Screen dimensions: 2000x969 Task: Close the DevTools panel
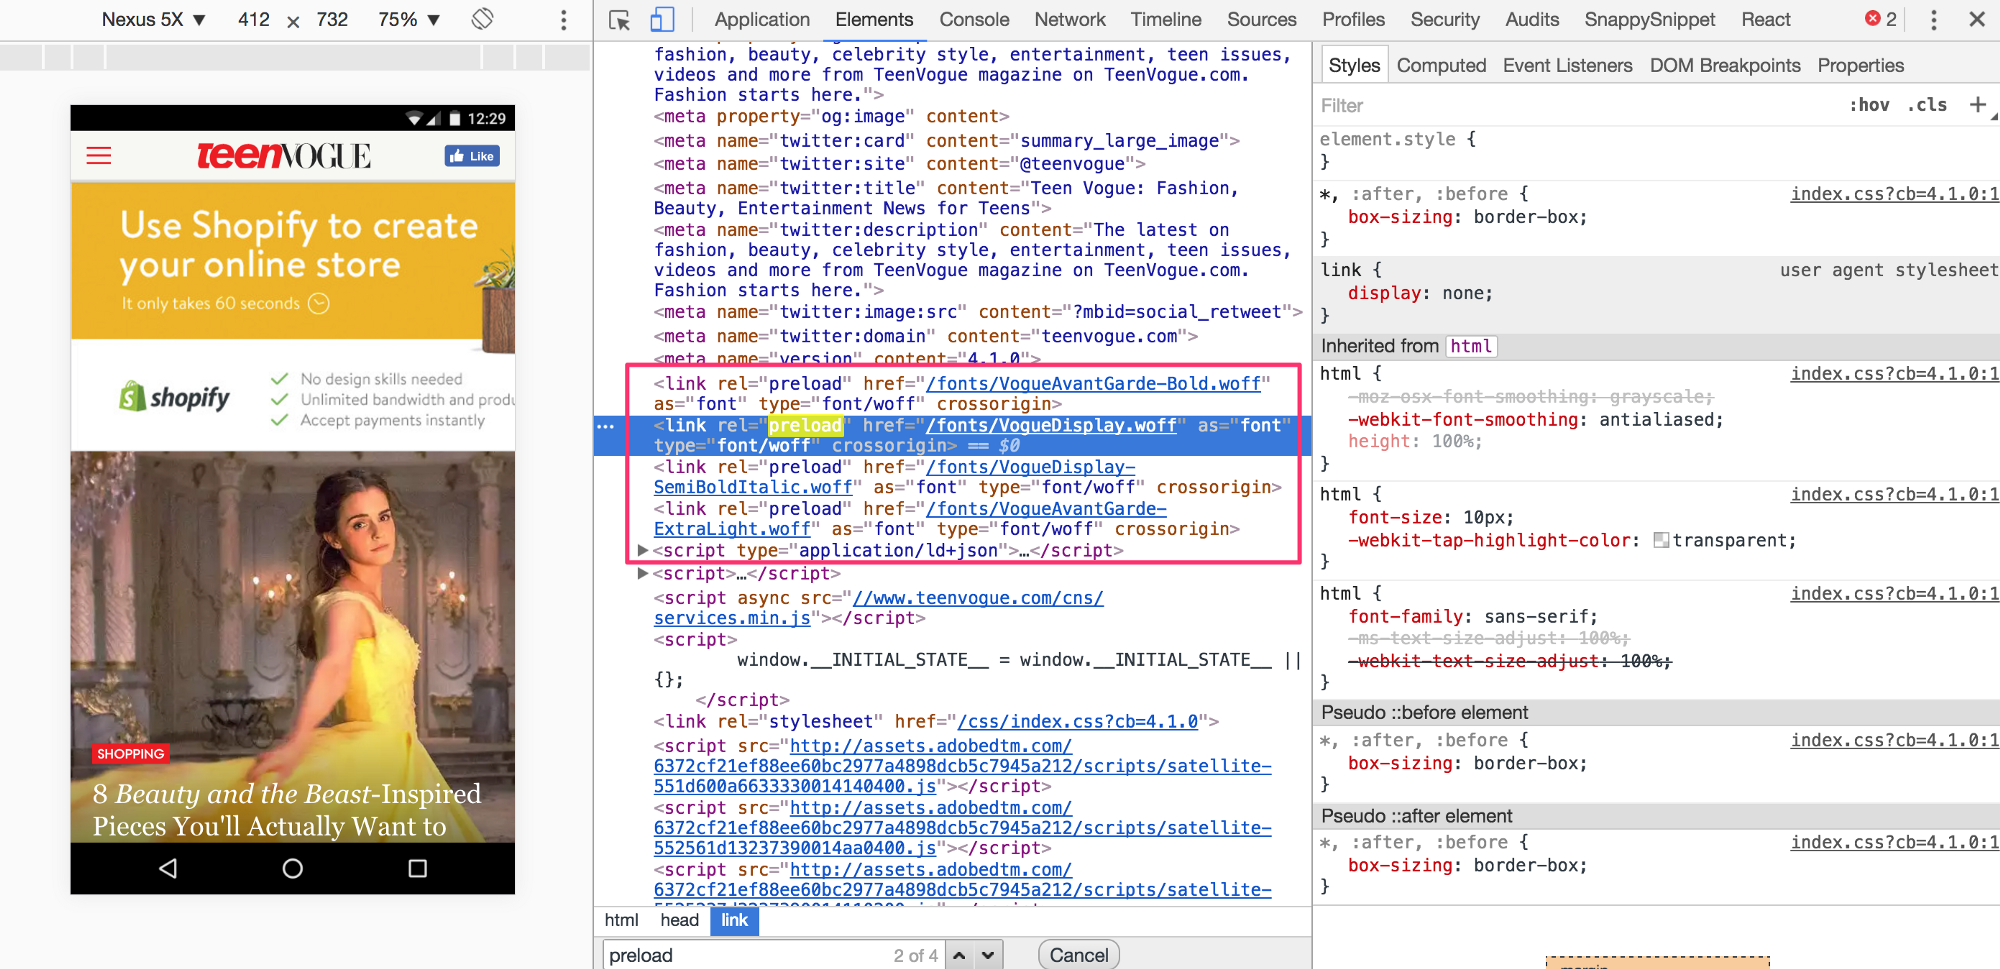[1977, 19]
